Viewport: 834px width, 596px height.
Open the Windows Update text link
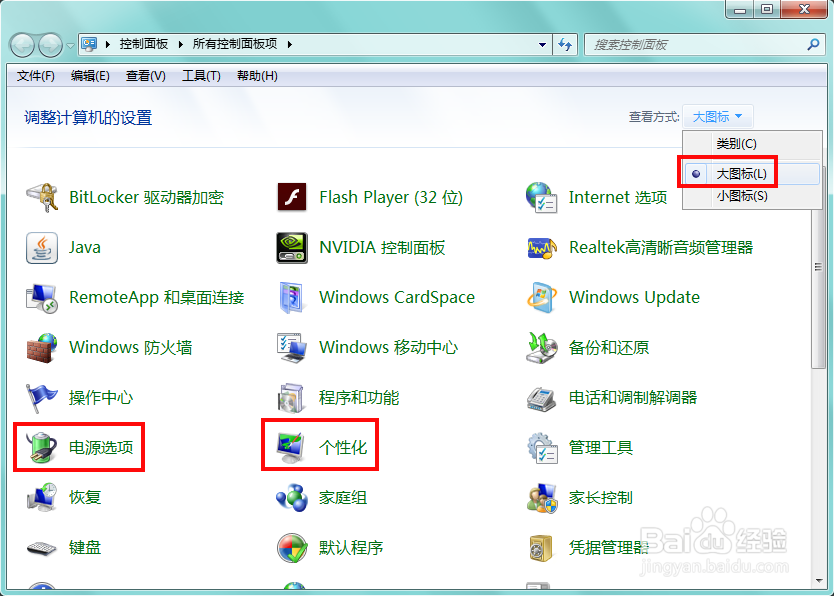[635, 297]
